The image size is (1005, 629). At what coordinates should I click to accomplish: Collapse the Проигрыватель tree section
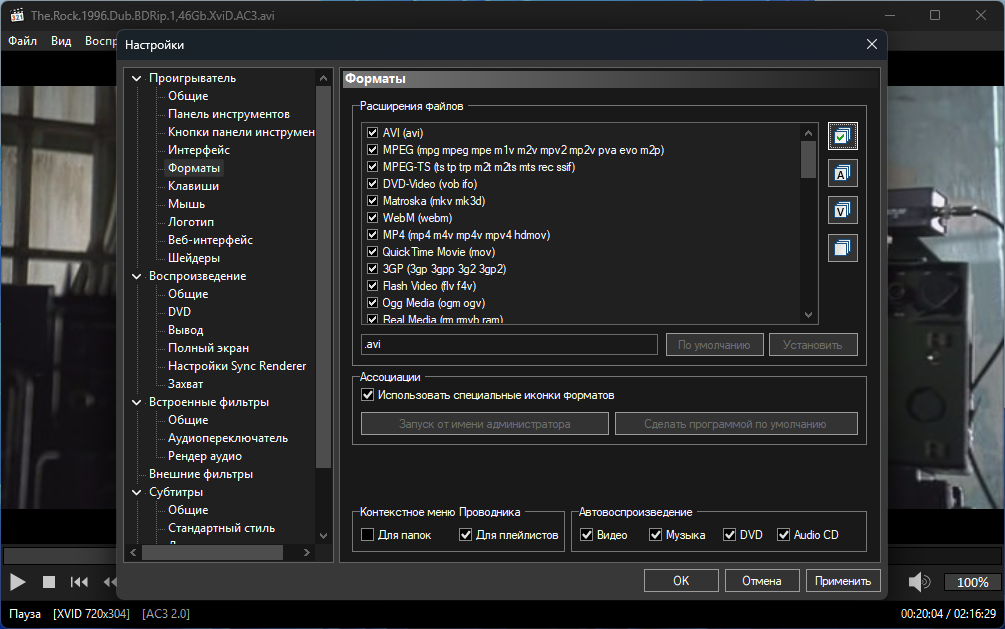[x=136, y=78]
